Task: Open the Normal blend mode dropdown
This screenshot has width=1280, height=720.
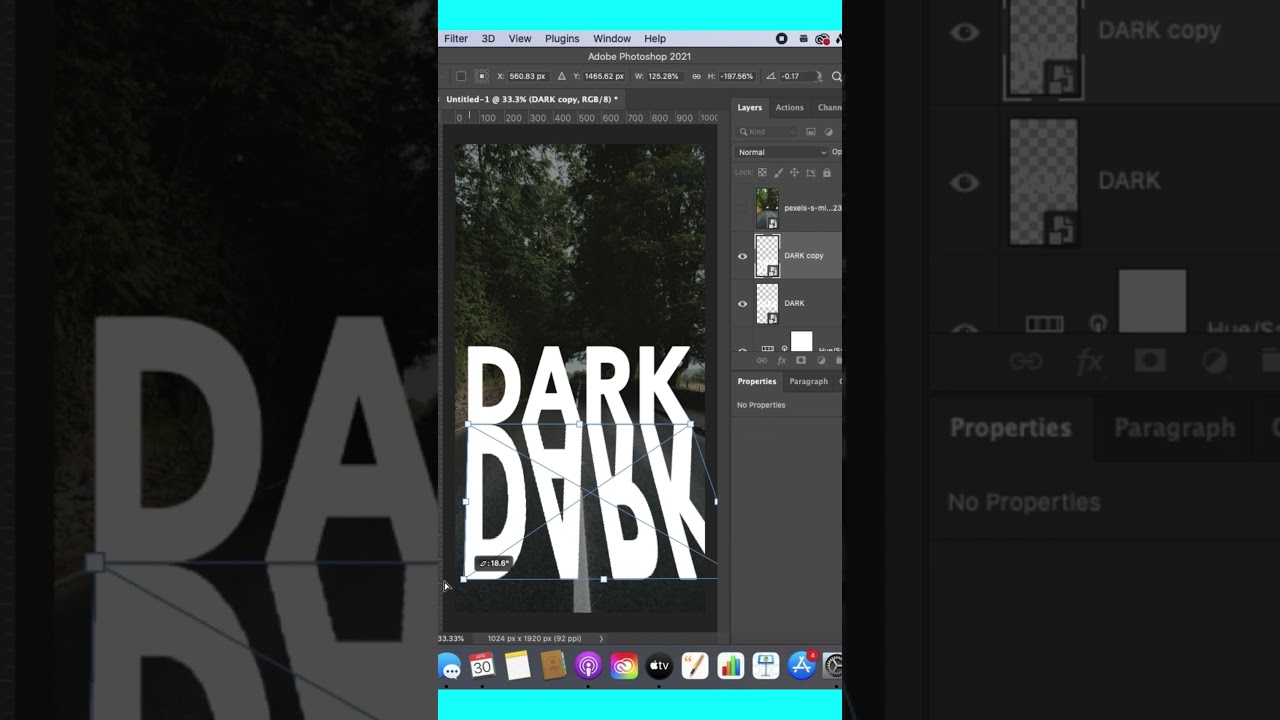Action: pyautogui.click(x=782, y=152)
